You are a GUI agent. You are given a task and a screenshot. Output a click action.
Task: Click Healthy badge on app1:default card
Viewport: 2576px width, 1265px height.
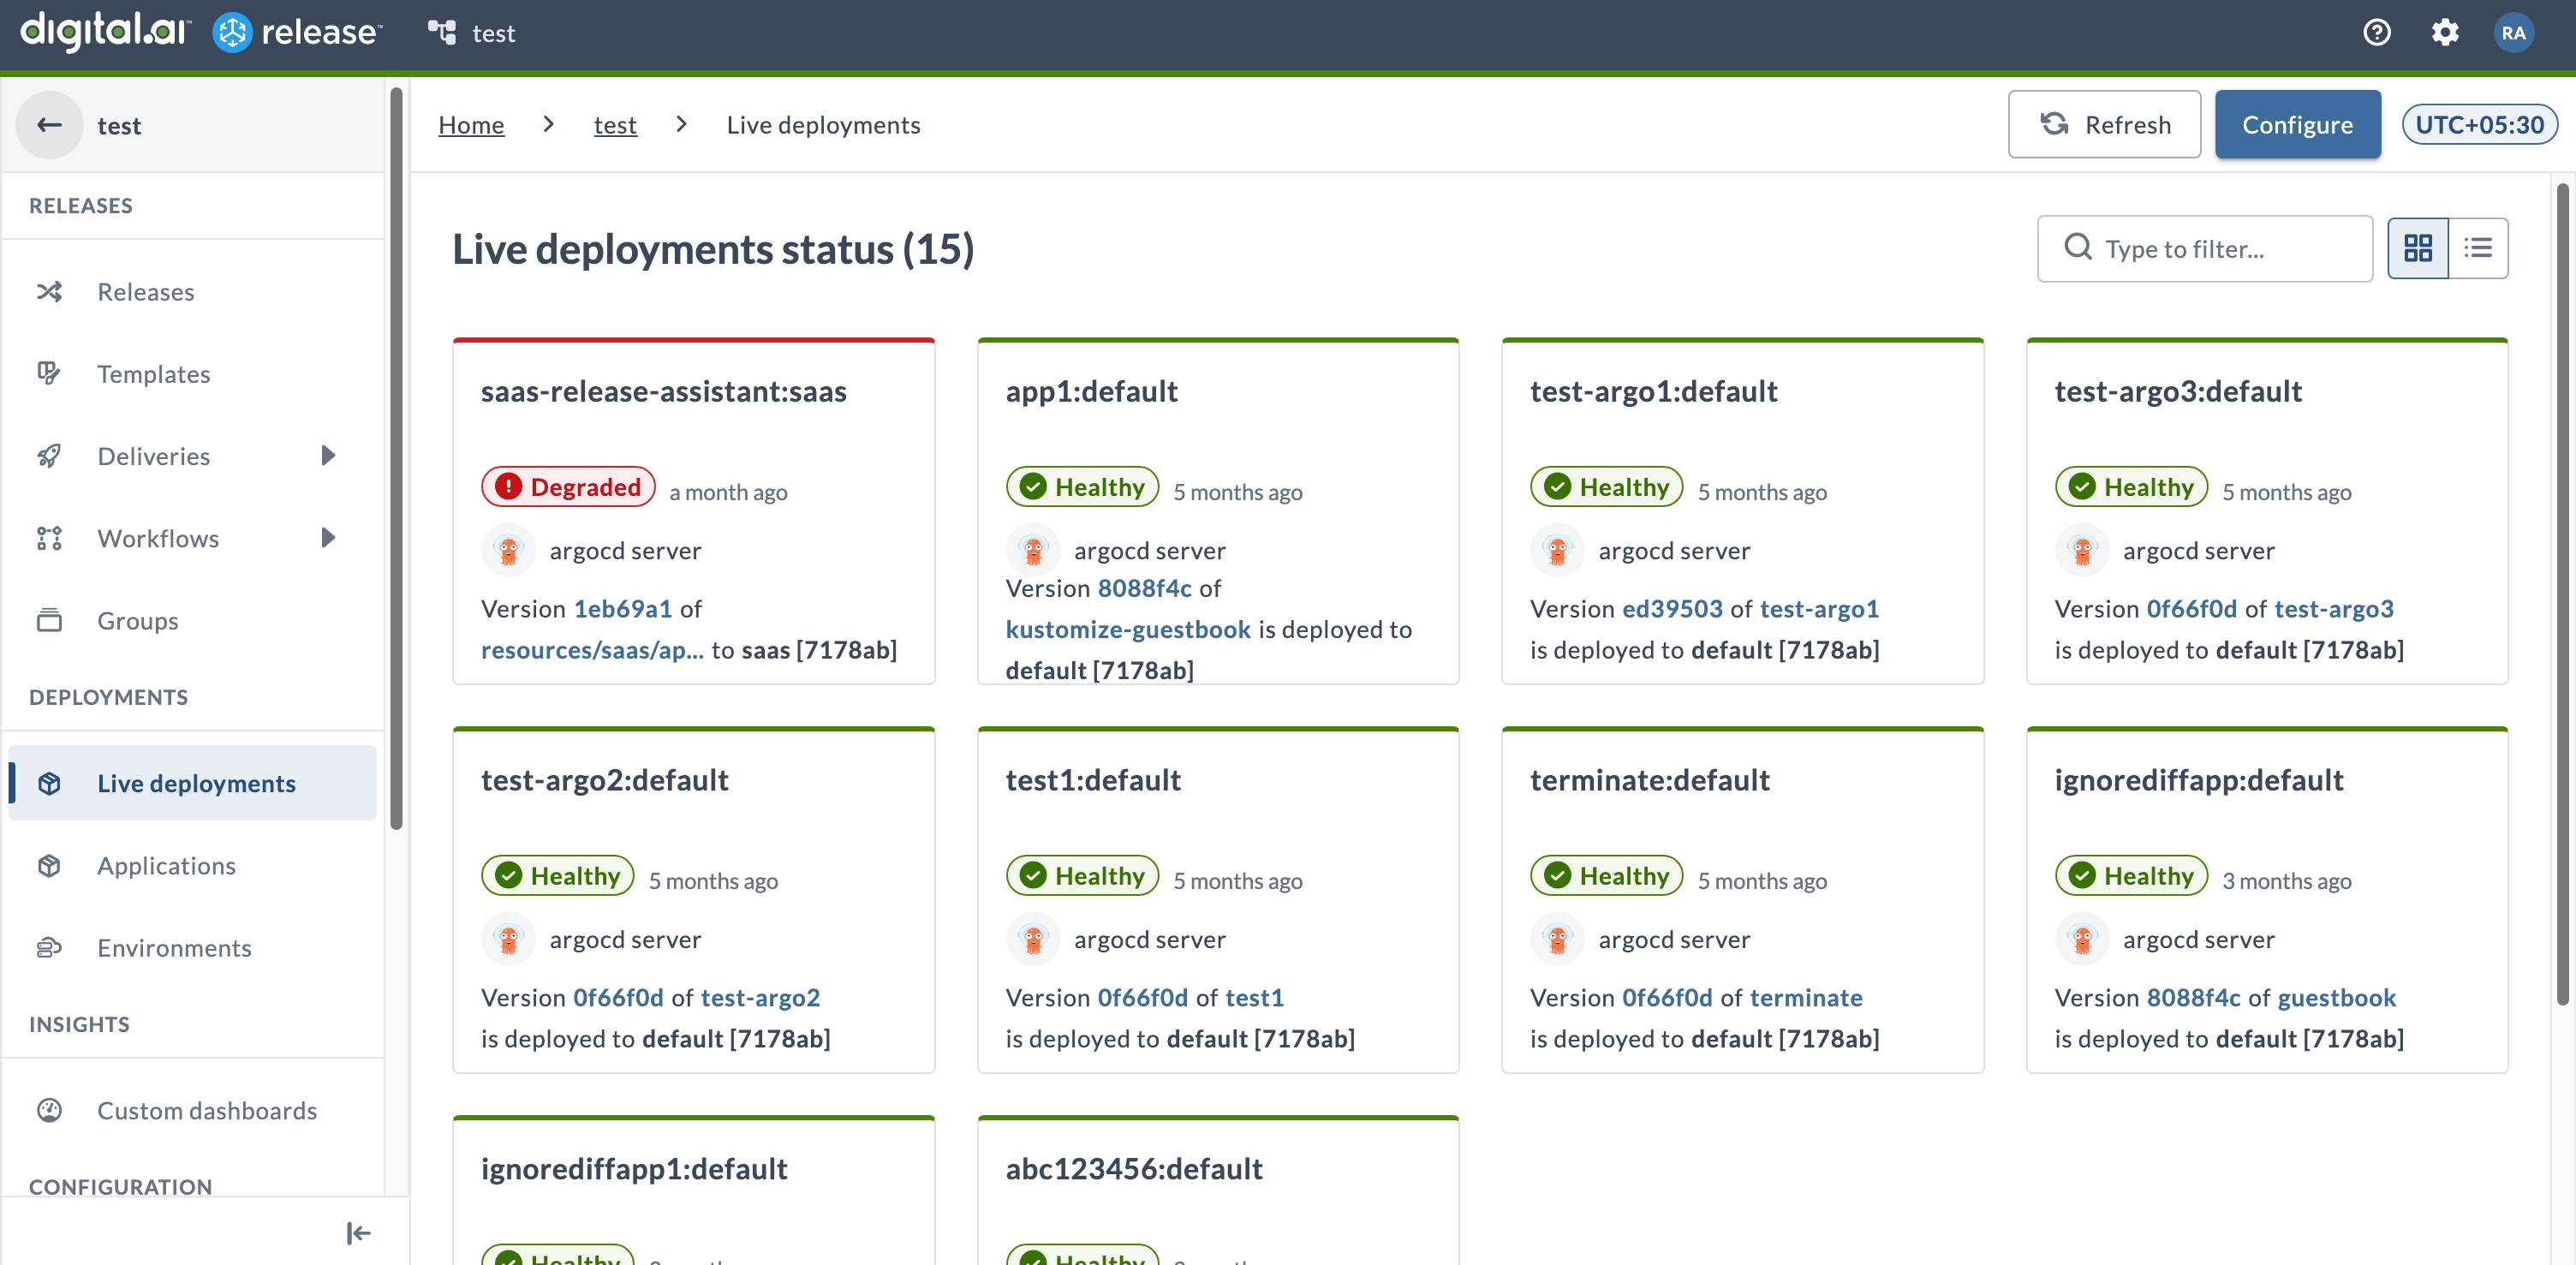click(x=1082, y=486)
